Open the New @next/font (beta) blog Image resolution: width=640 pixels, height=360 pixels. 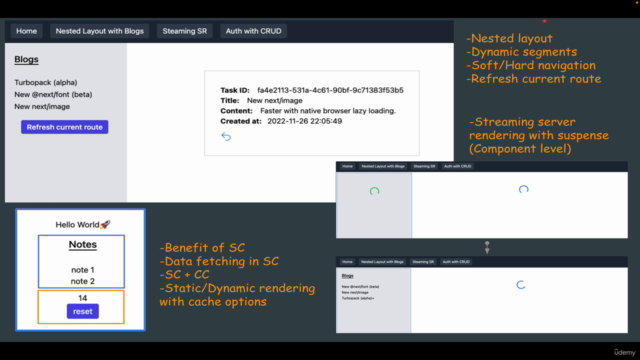(53, 94)
